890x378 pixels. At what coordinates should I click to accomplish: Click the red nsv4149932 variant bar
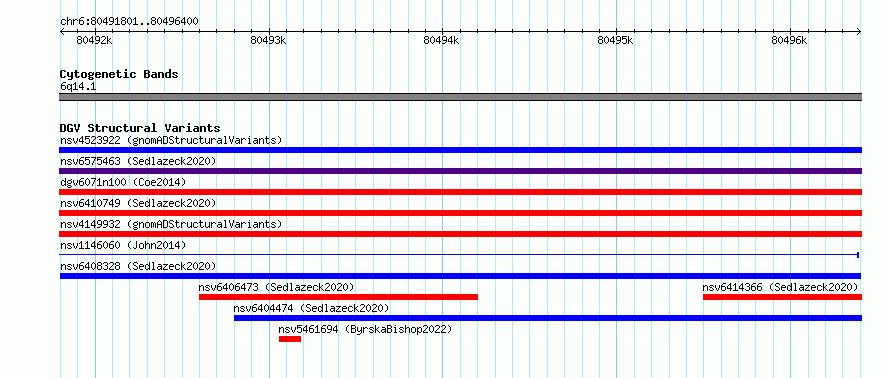(x=460, y=234)
